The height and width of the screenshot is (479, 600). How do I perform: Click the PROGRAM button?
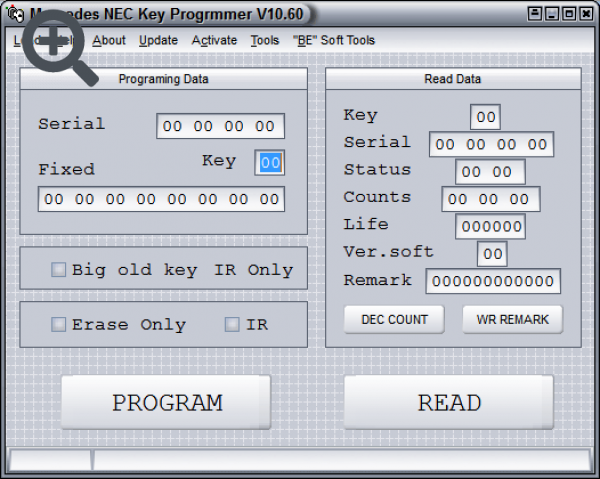166,402
